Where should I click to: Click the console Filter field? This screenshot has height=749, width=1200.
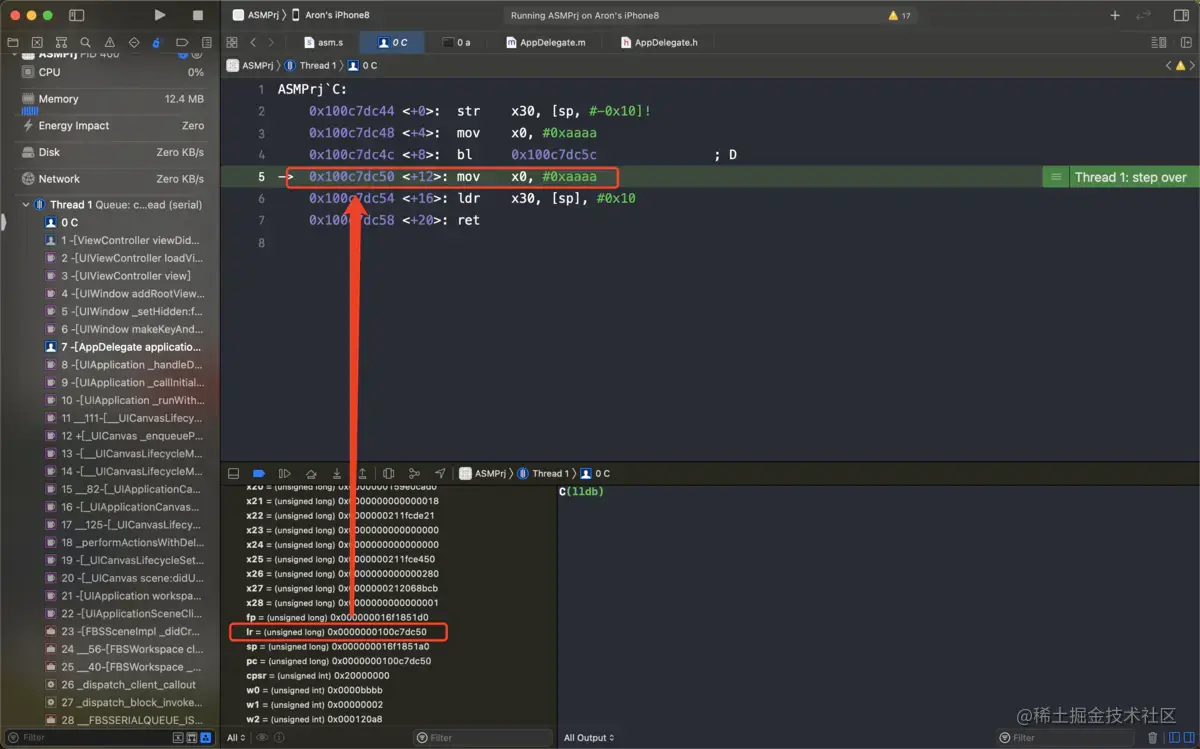(x=1066, y=738)
